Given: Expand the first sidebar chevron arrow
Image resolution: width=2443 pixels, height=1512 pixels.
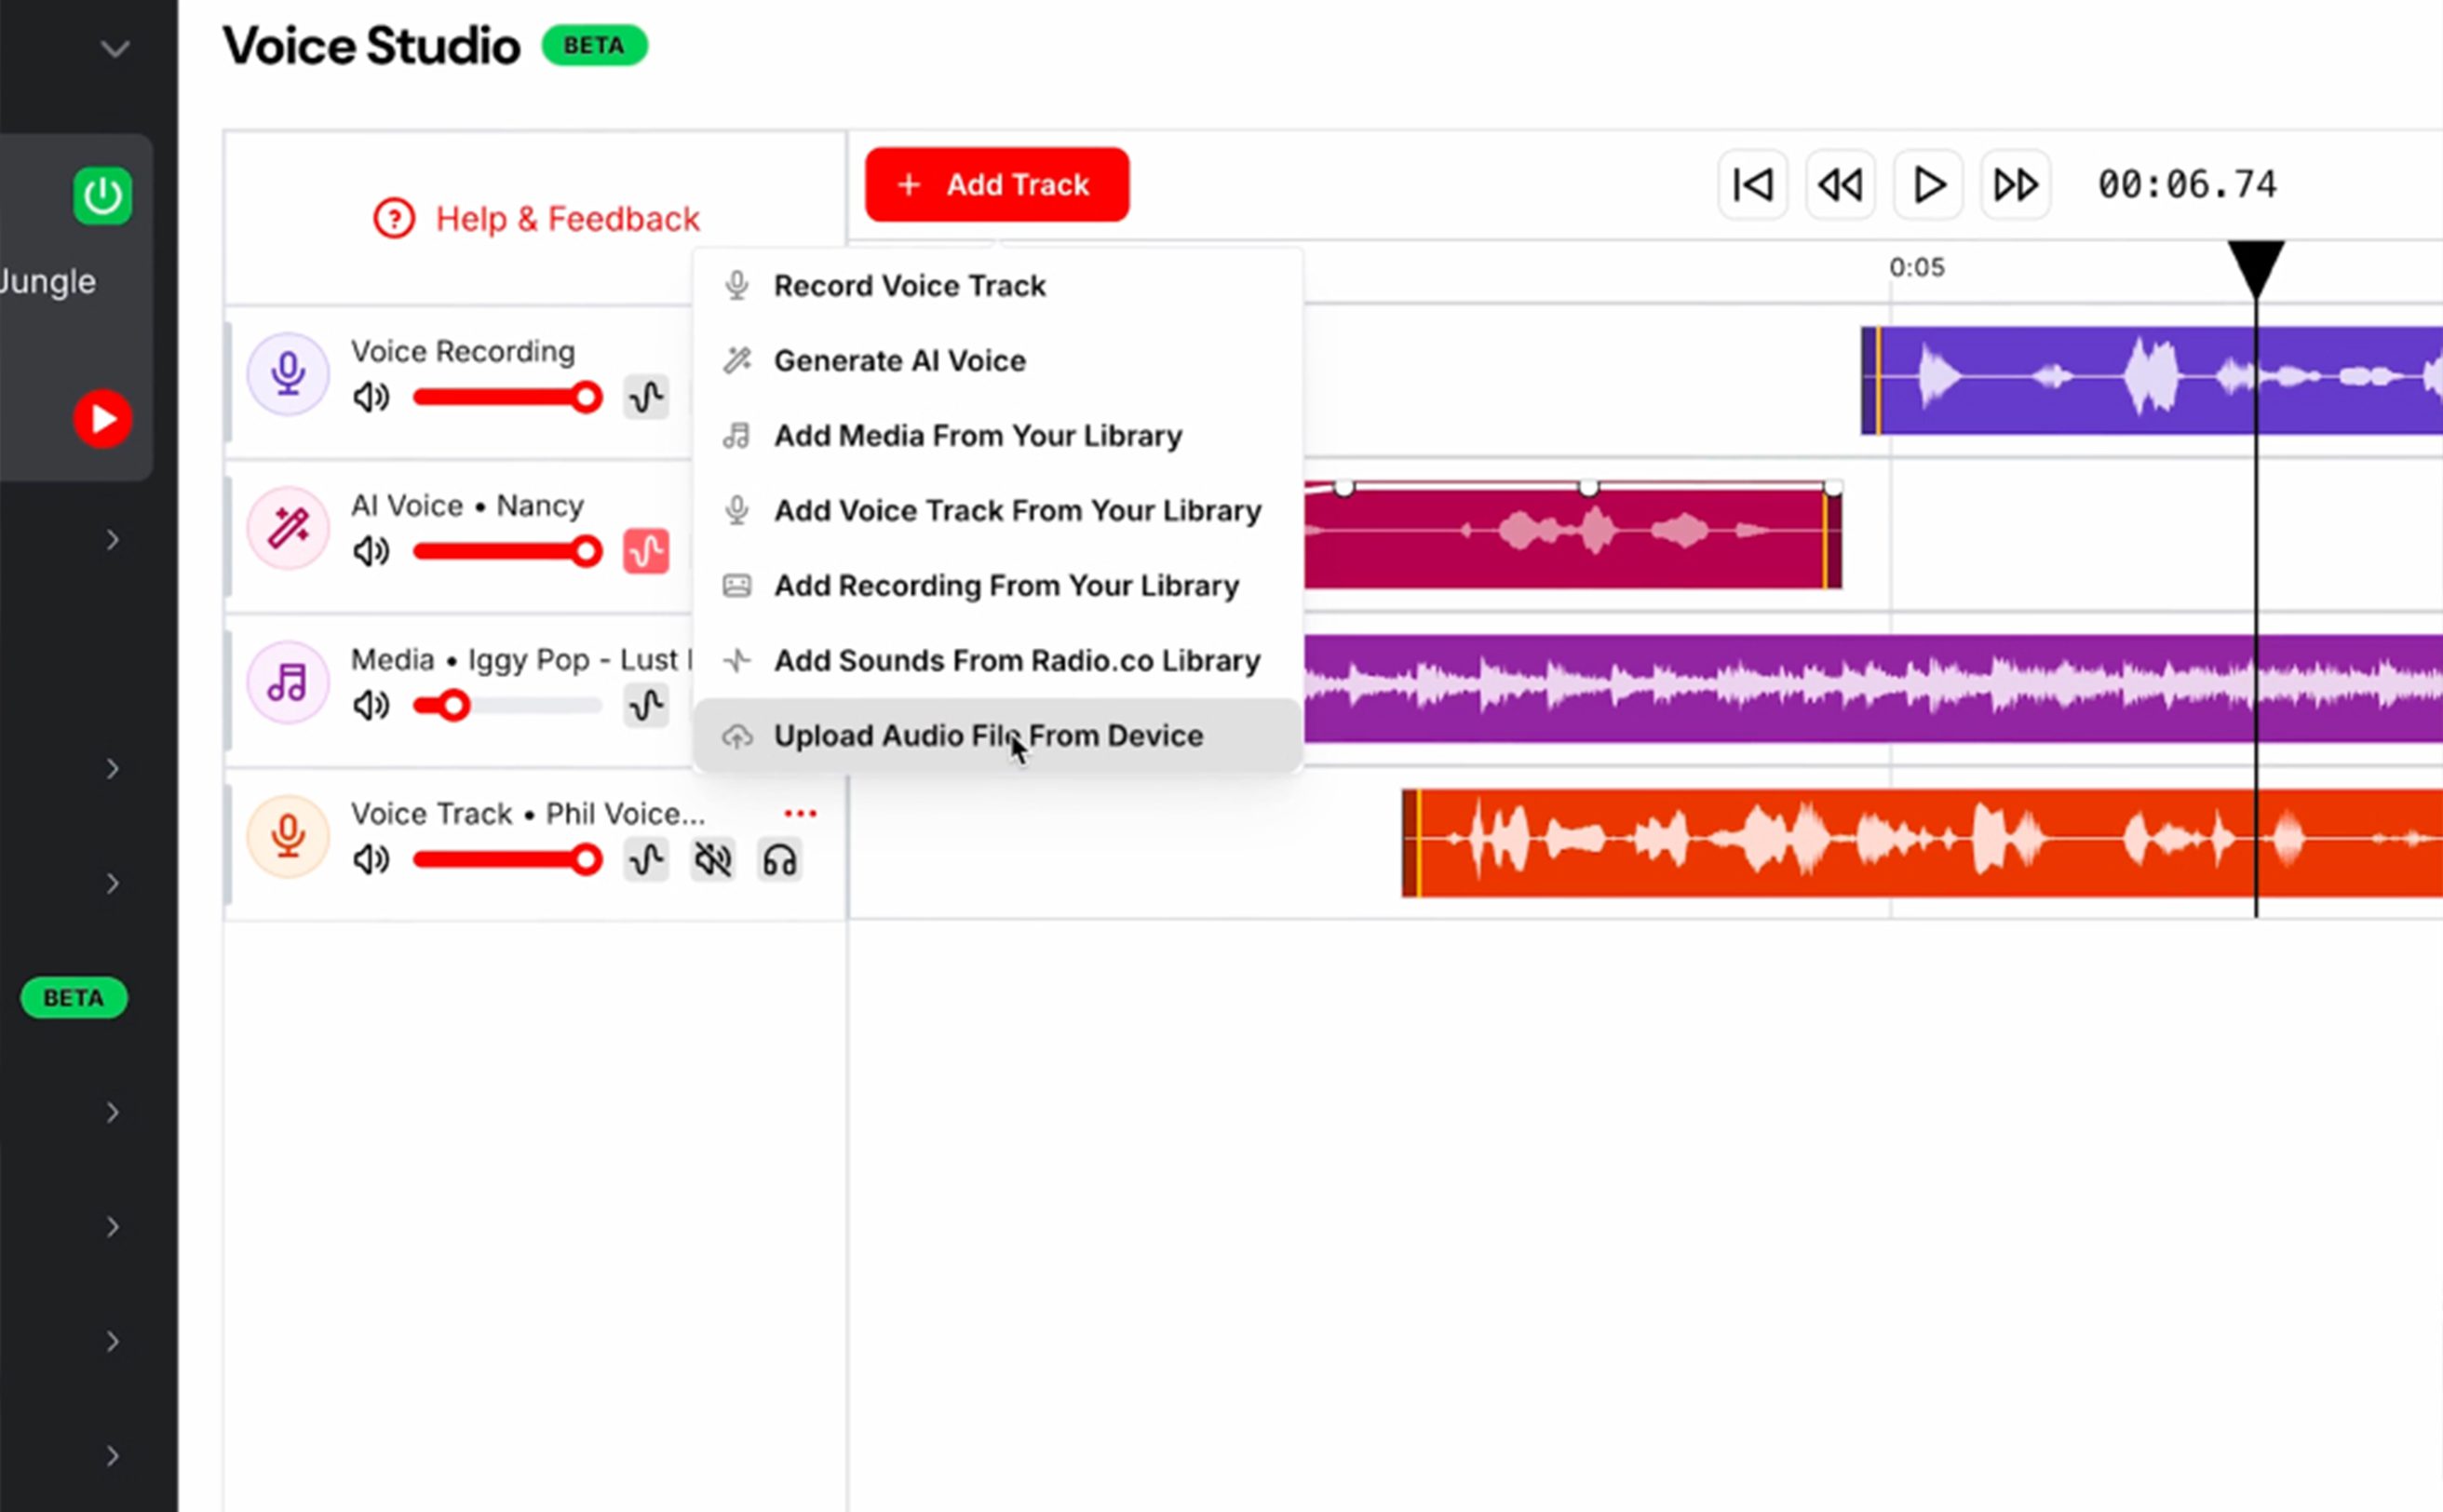Looking at the screenshot, I should (x=112, y=540).
